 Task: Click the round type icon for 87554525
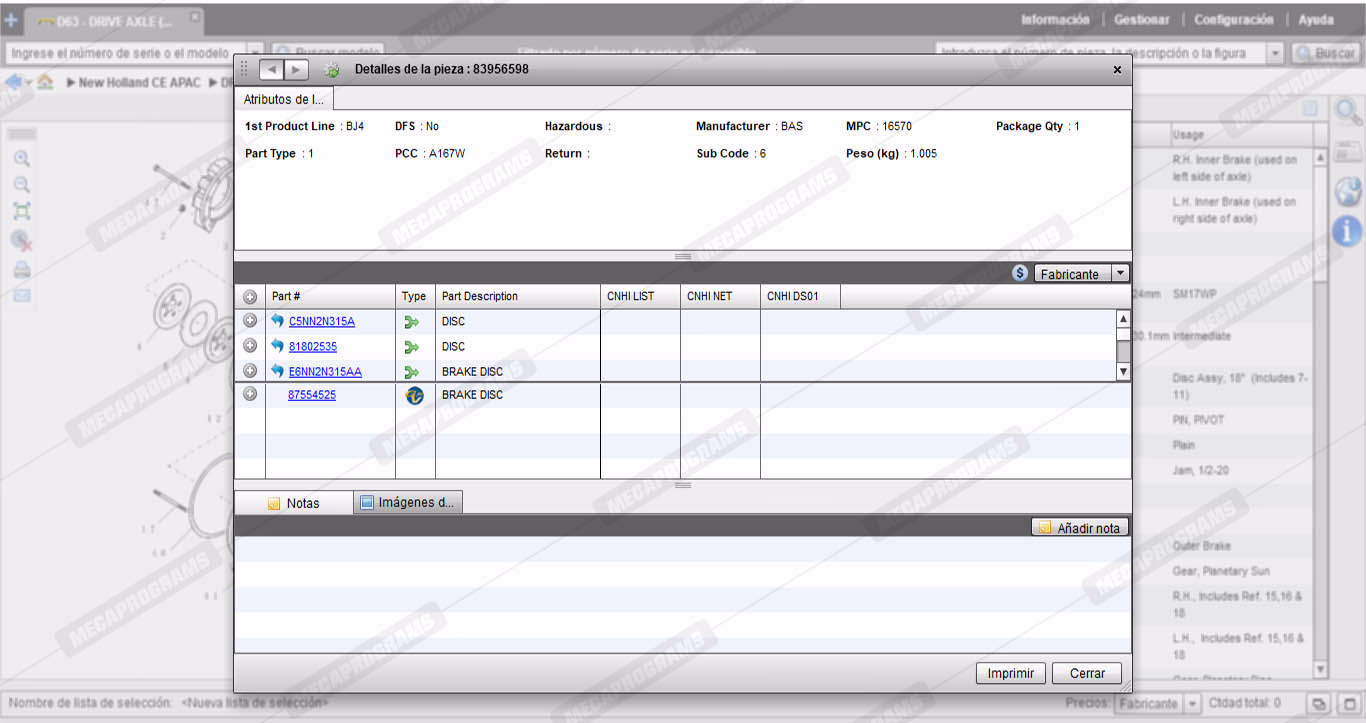point(414,395)
